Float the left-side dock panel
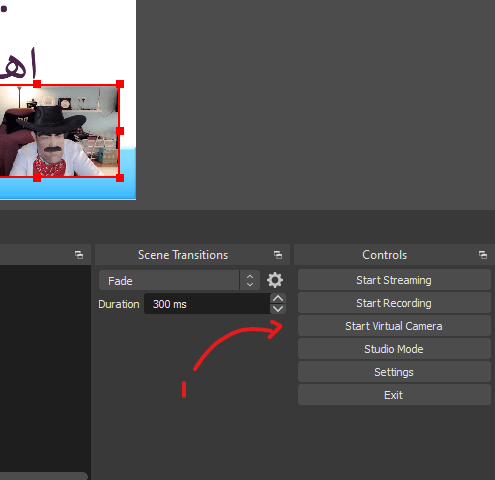 pos(79,255)
